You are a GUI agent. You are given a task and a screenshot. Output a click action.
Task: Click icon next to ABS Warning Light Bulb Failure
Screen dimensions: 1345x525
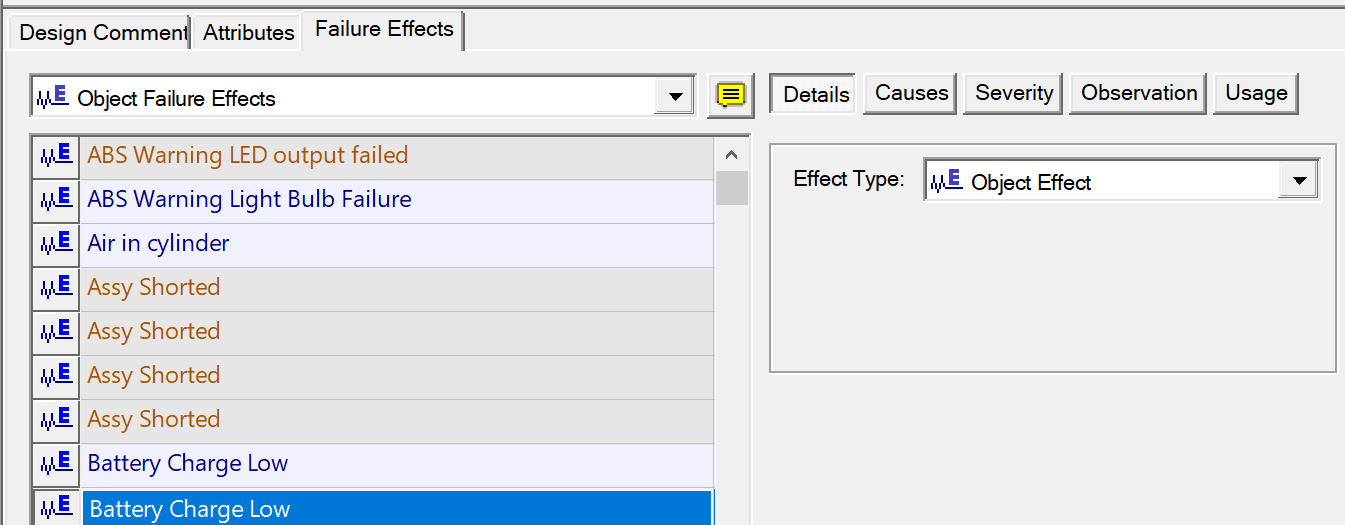point(55,199)
